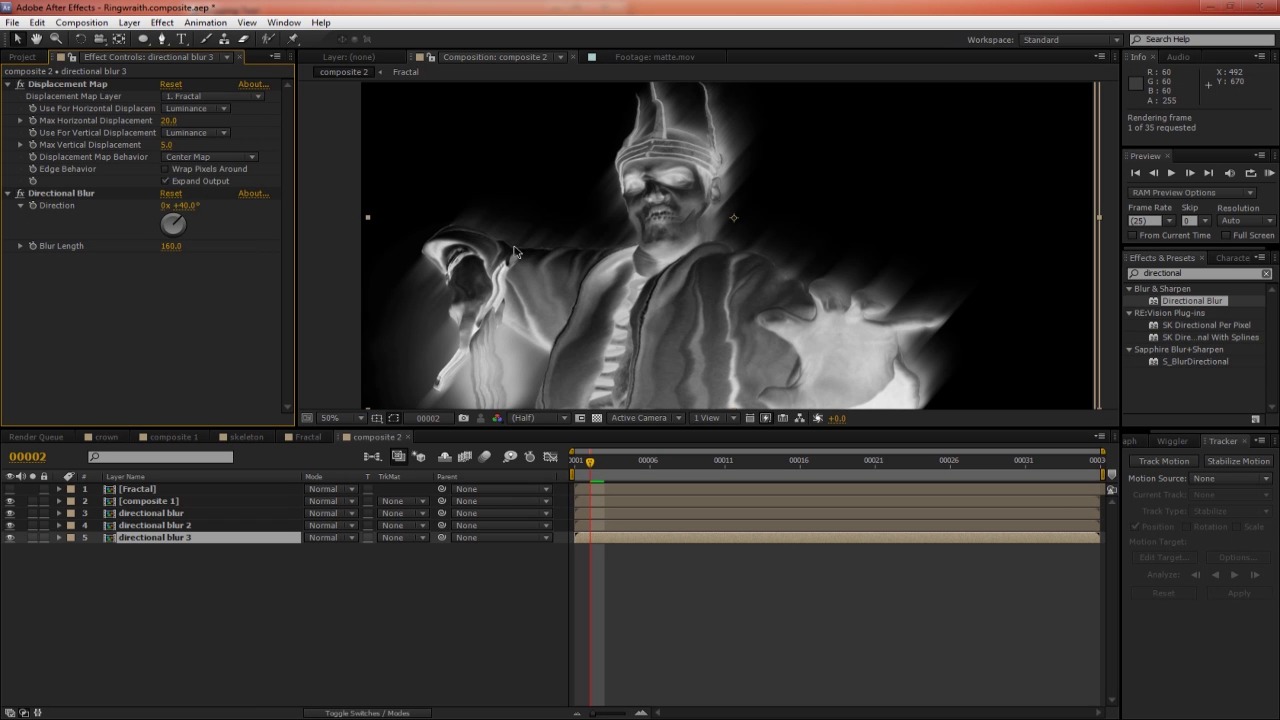
Task: Select the Zoom magnifier tool
Action: coord(55,39)
